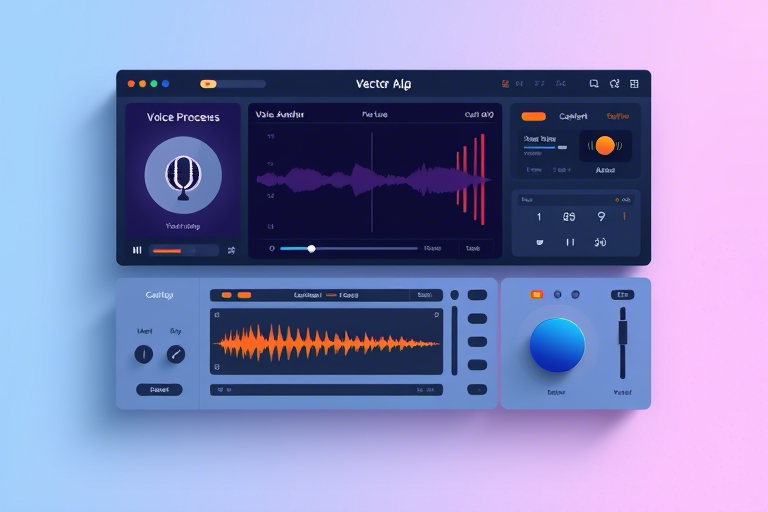768x512 pixels.
Task: Click the vertical fader handle in bottom-right panel
Action: 623,332
